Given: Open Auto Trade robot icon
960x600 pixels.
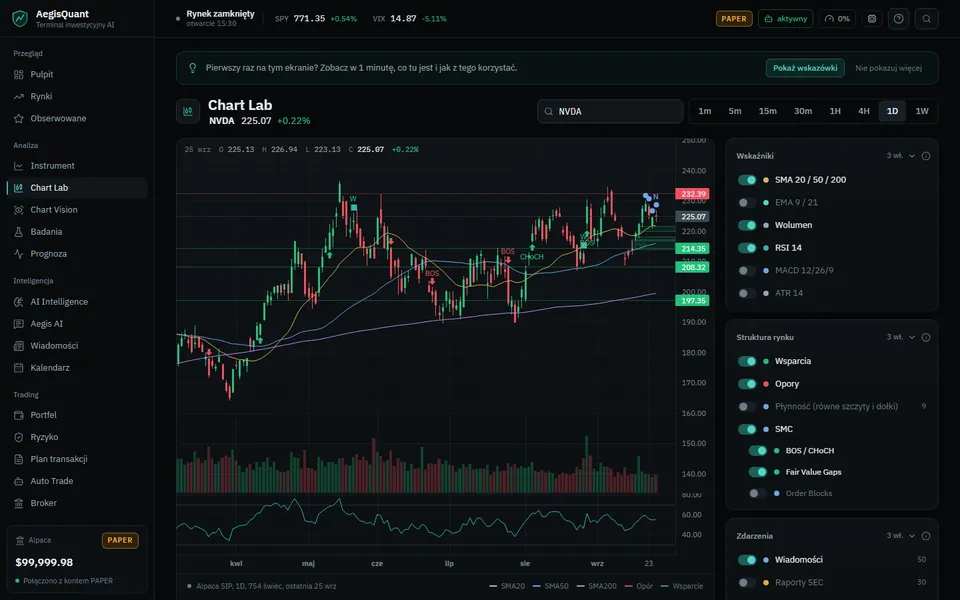Looking at the screenshot, I should 18,481.
